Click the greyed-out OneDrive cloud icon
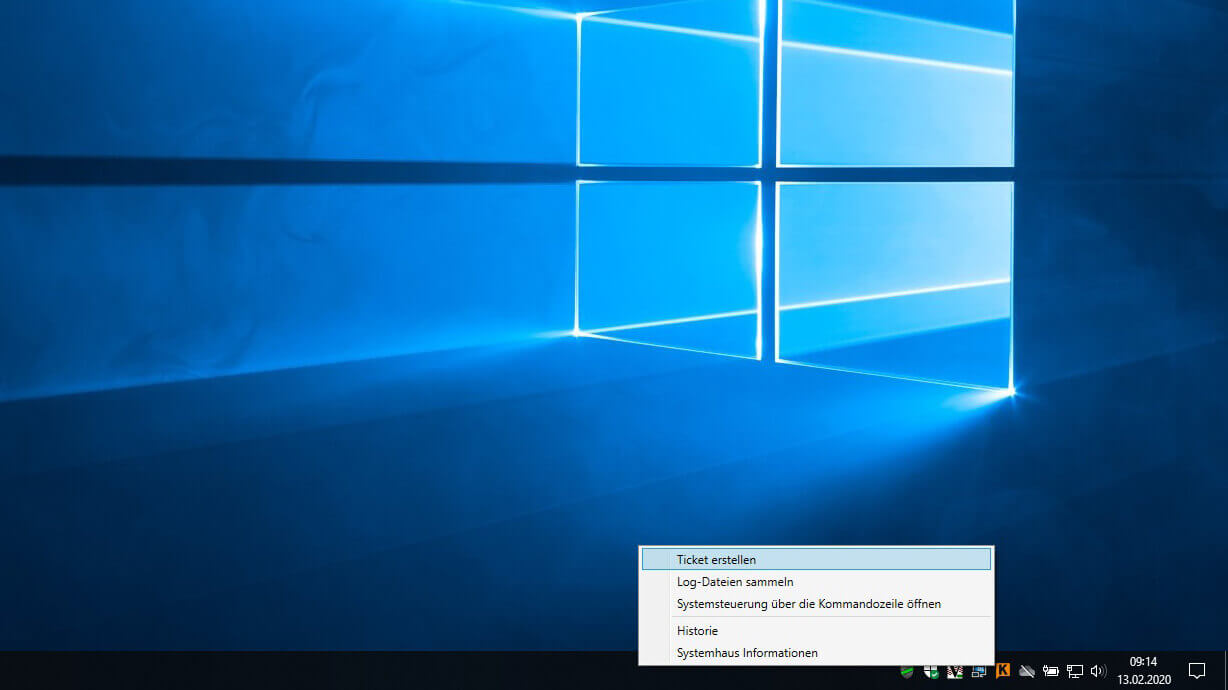This screenshot has height=690, width=1228. click(1026, 671)
